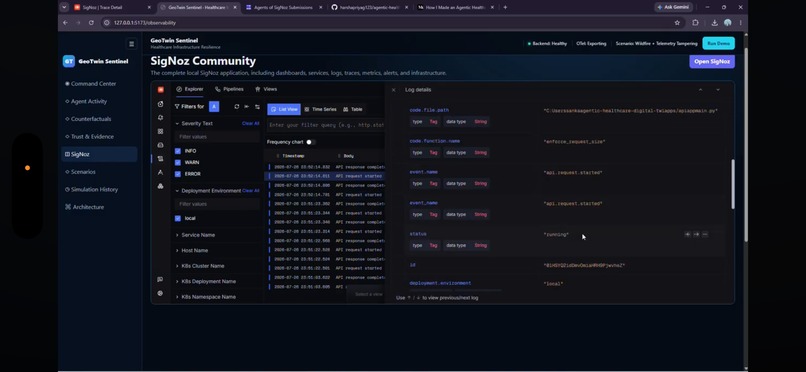
Task: Click the collapse filters panel icon
Action: (247, 106)
